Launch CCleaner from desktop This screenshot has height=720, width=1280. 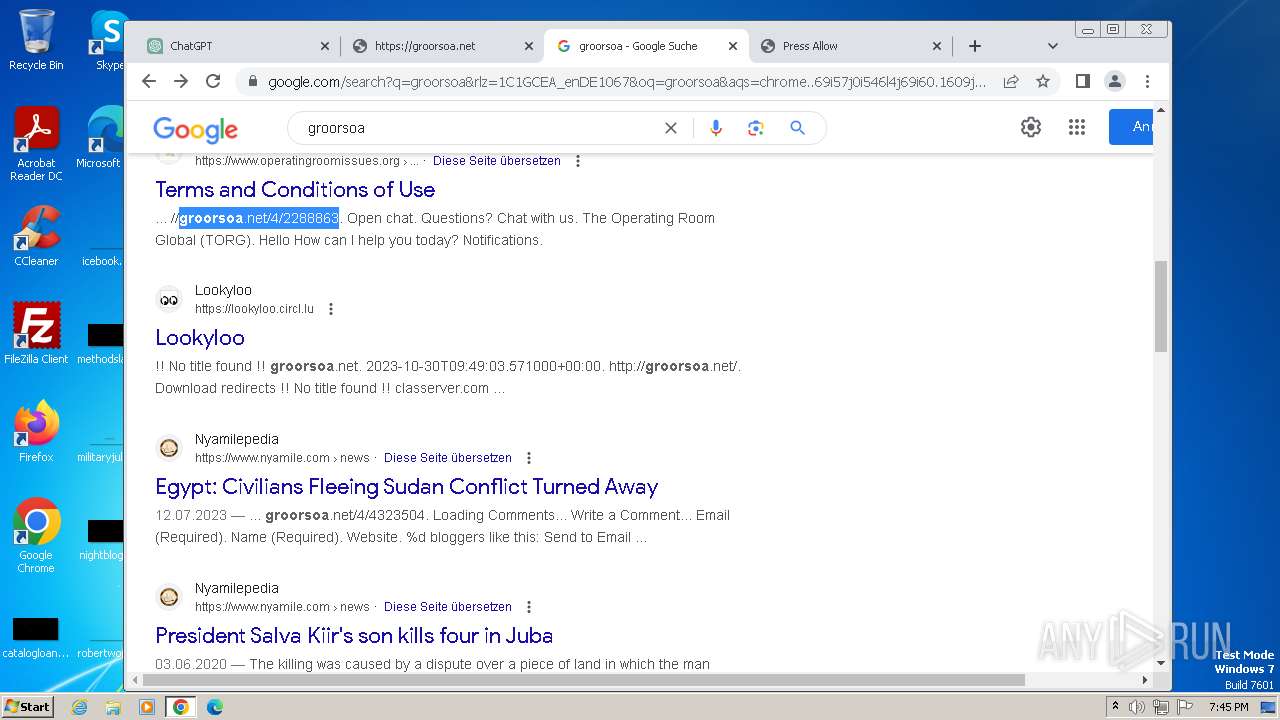click(36, 236)
